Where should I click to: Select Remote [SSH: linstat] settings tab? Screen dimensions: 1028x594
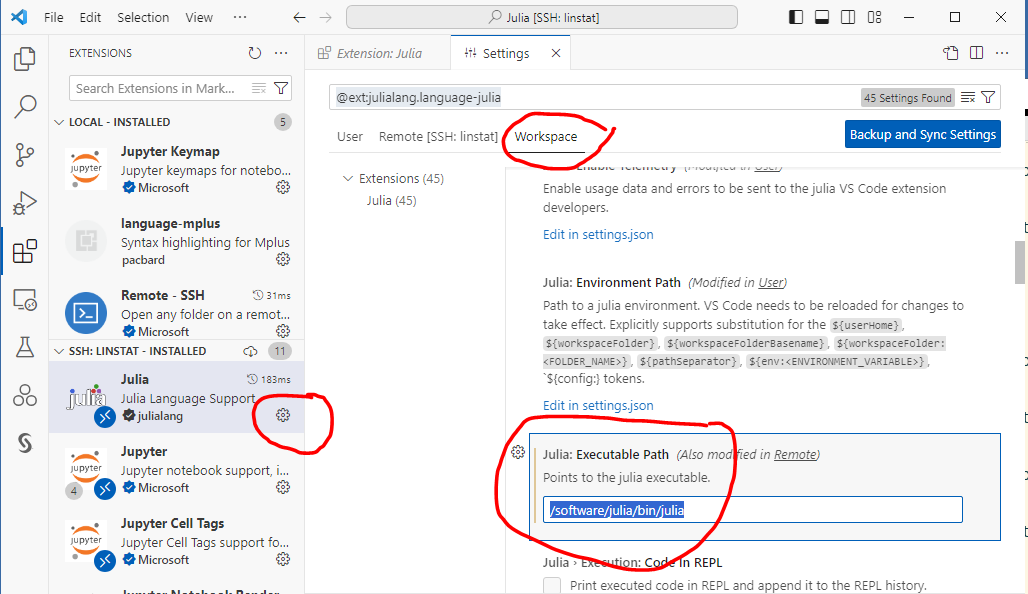(x=438, y=136)
